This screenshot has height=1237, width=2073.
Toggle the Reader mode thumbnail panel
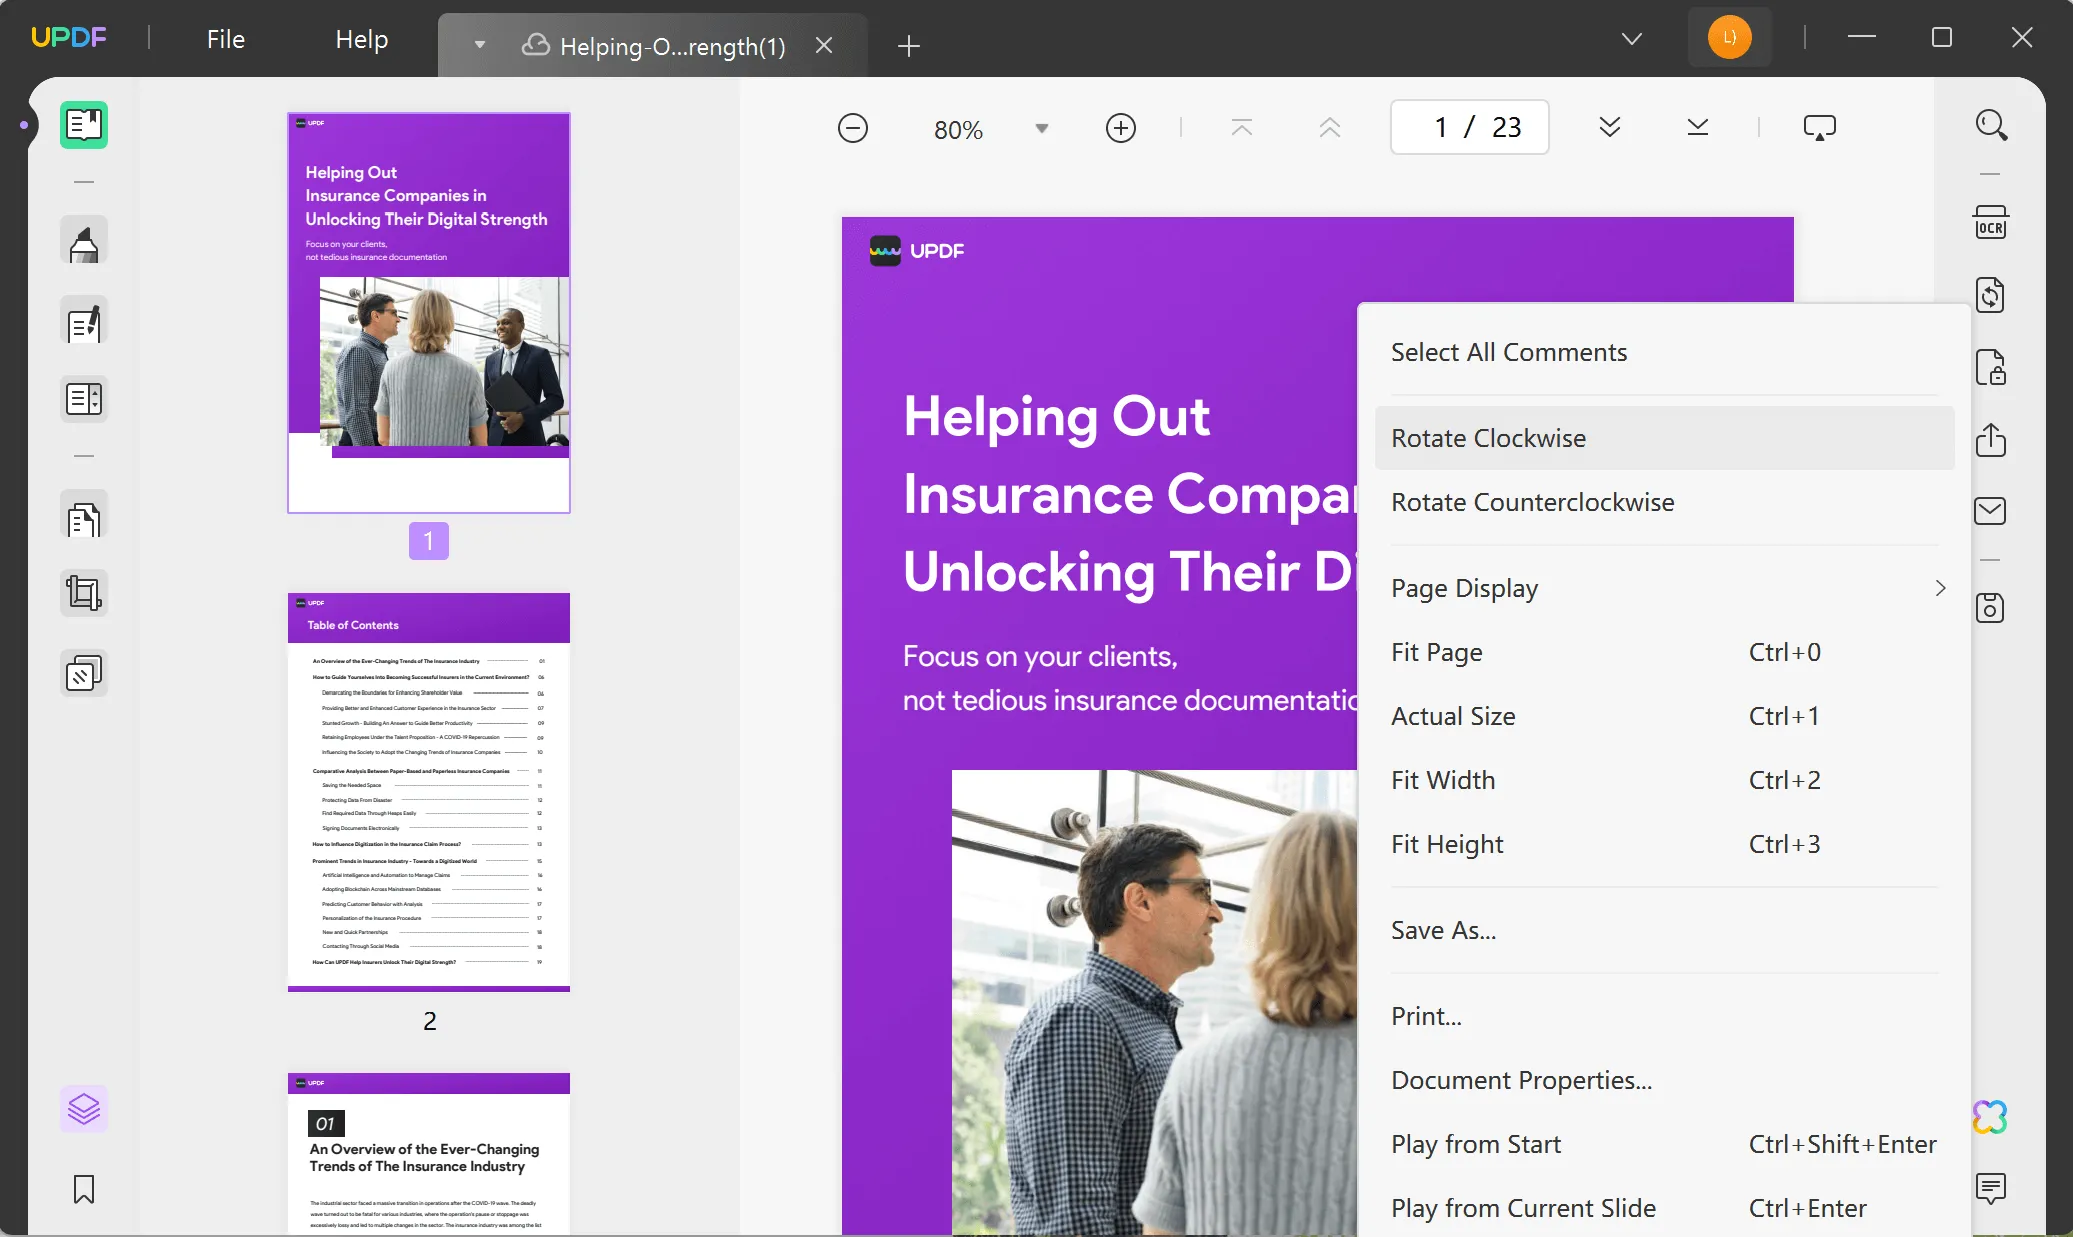pyautogui.click(x=84, y=126)
